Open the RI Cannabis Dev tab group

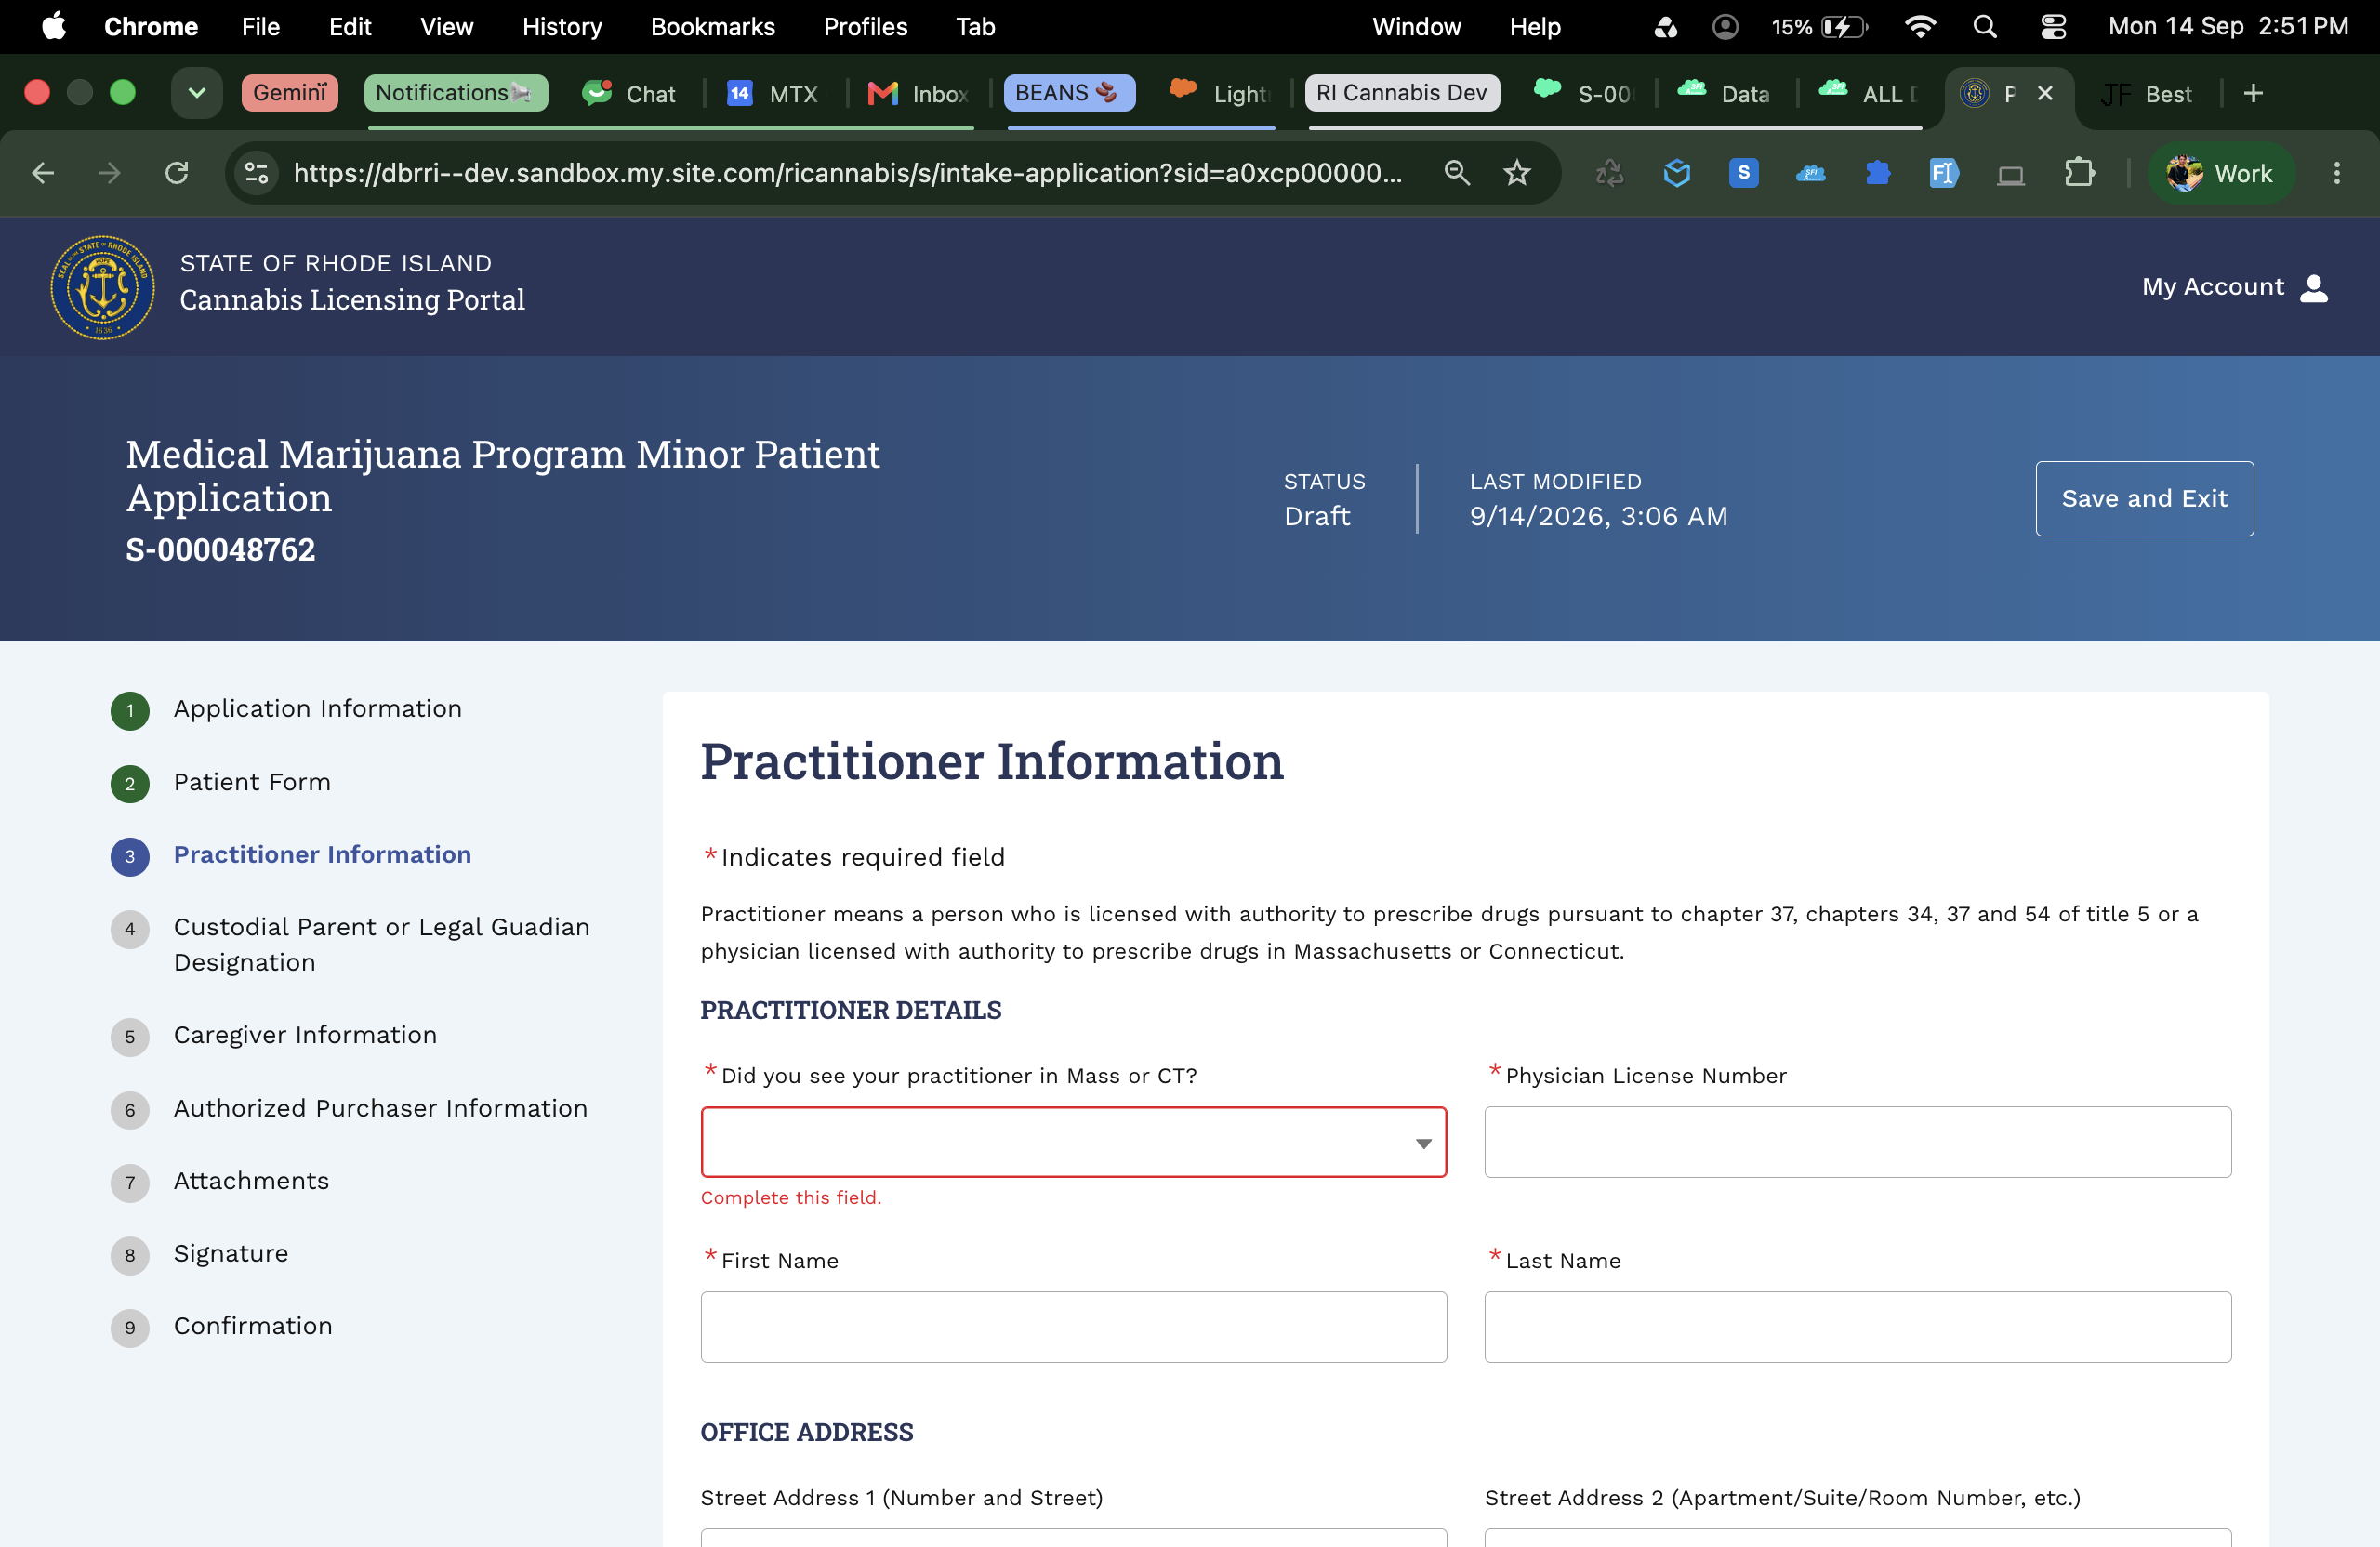(x=1401, y=93)
